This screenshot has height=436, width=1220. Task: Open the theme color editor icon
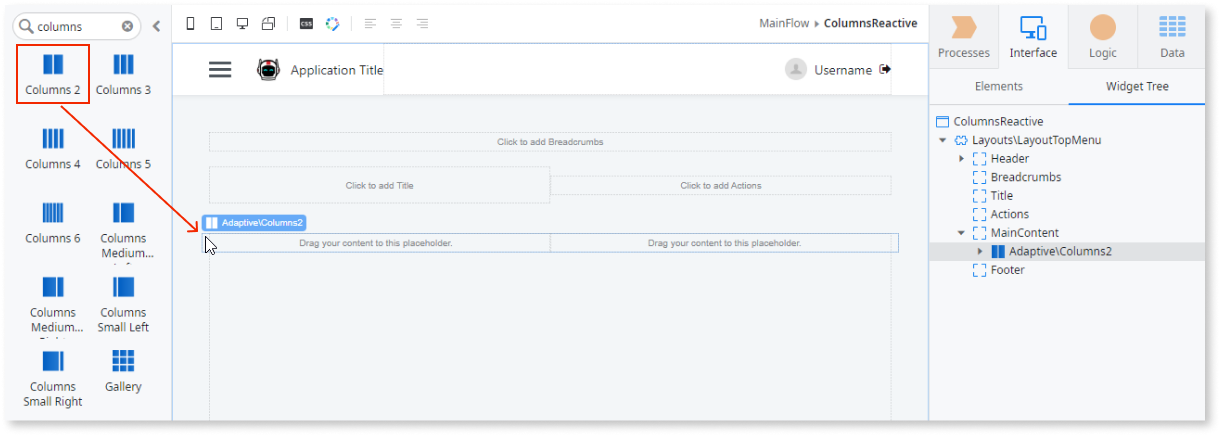(x=332, y=23)
